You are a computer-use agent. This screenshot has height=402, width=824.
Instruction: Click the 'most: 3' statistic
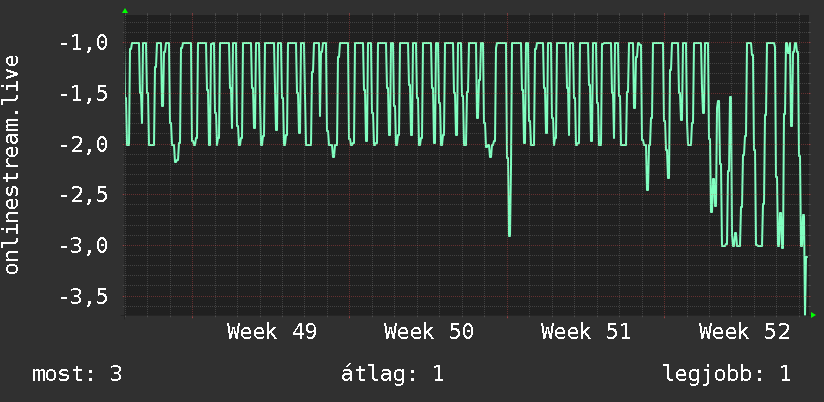coord(77,374)
